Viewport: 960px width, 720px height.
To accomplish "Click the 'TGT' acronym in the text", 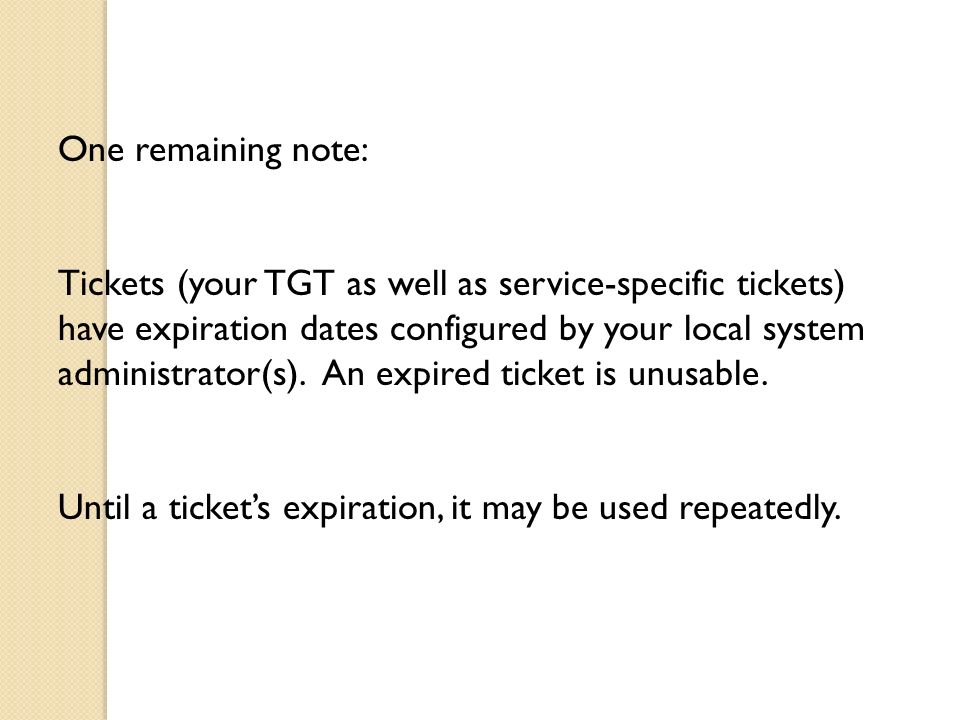I will [301, 283].
